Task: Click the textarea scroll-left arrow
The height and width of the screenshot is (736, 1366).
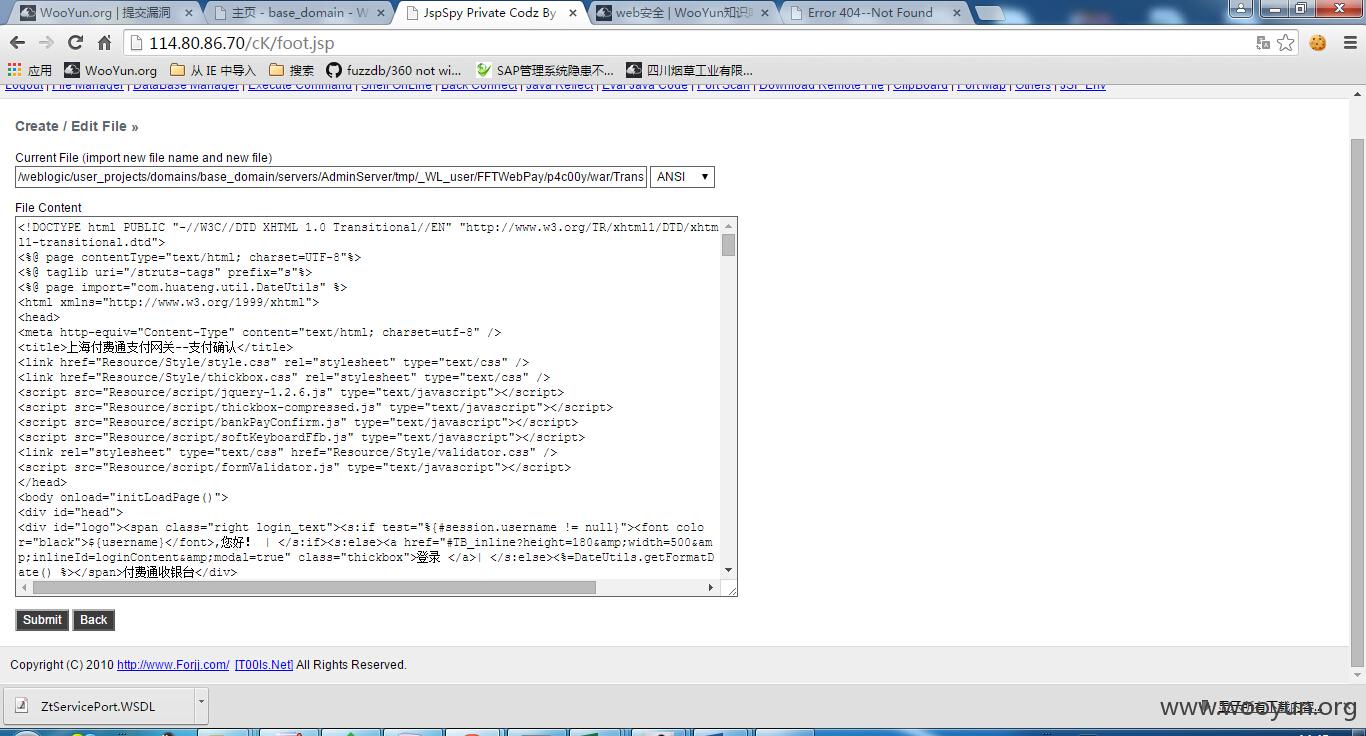Action: point(24,588)
